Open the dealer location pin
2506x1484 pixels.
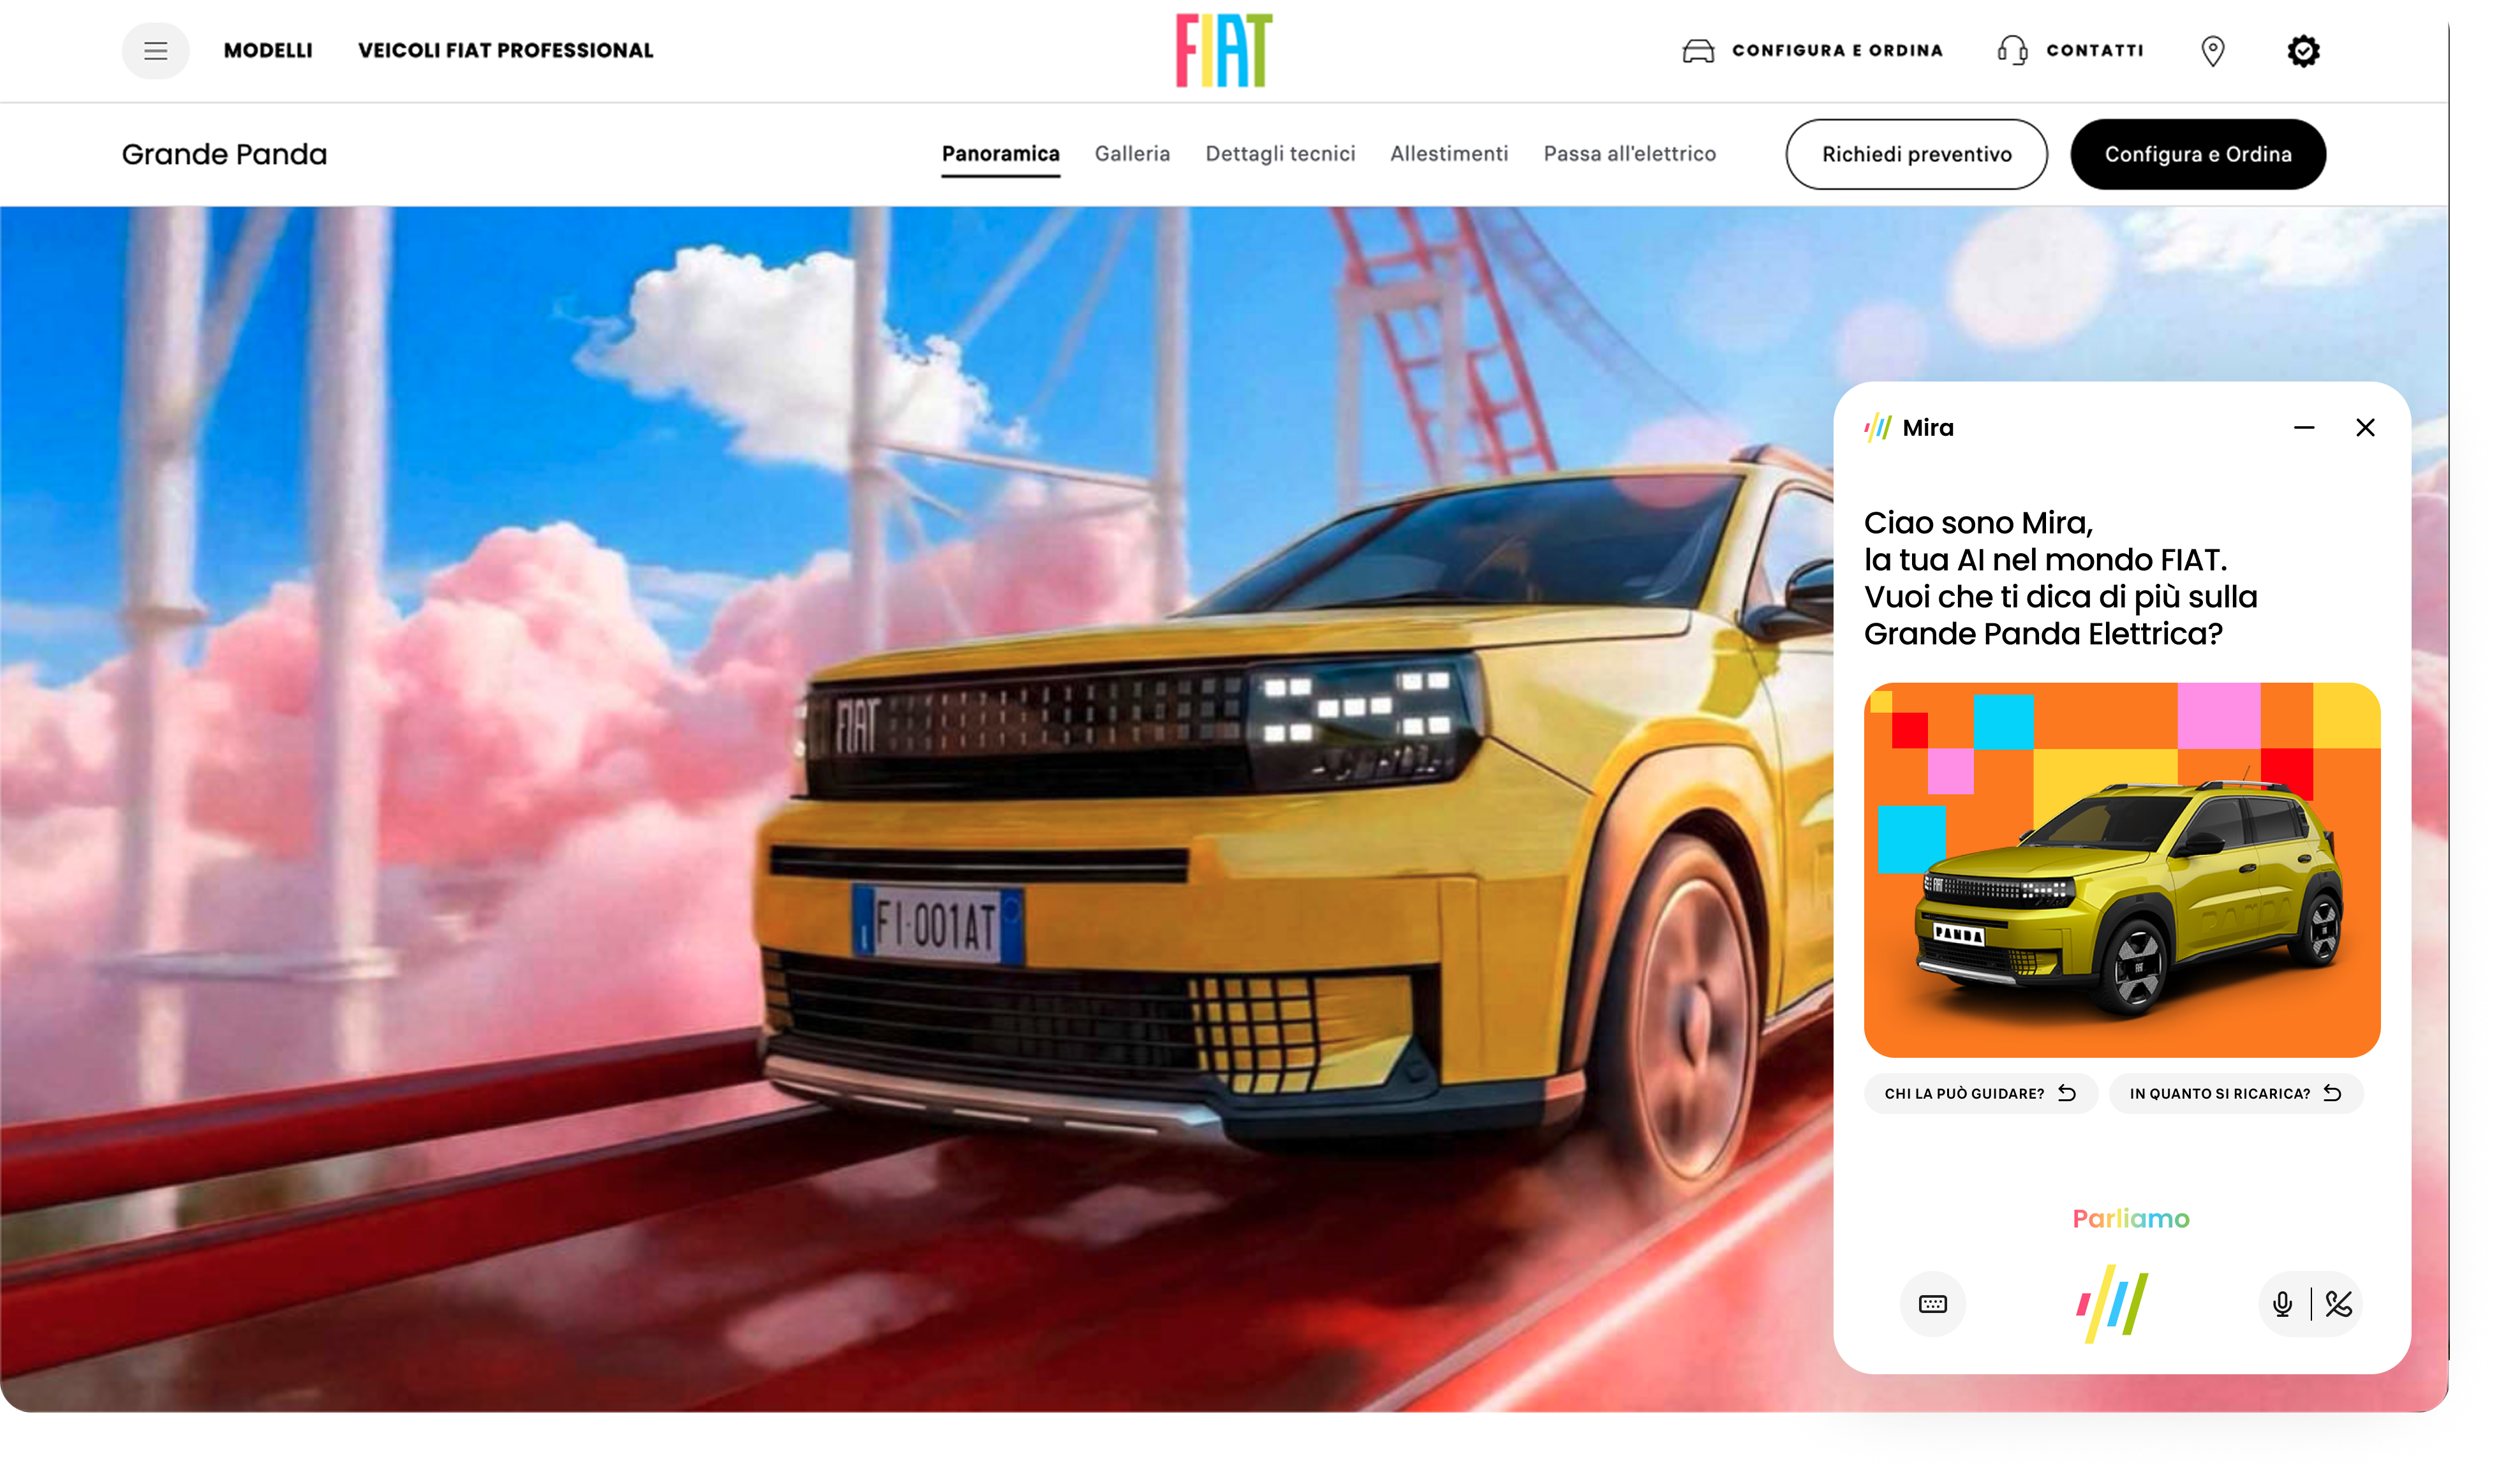point(2212,51)
